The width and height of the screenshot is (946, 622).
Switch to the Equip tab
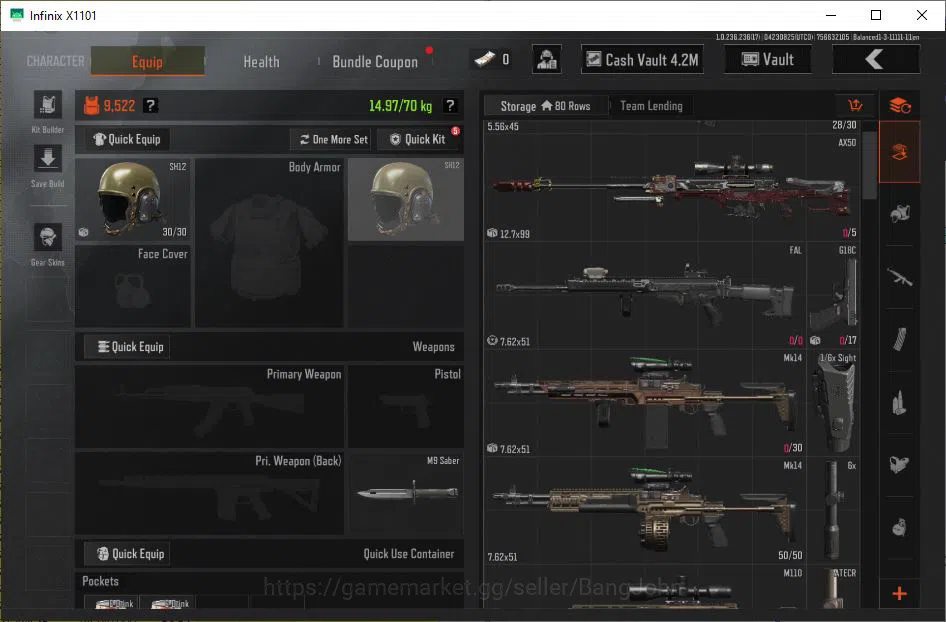pyautogui.click(x=148, y=62)
